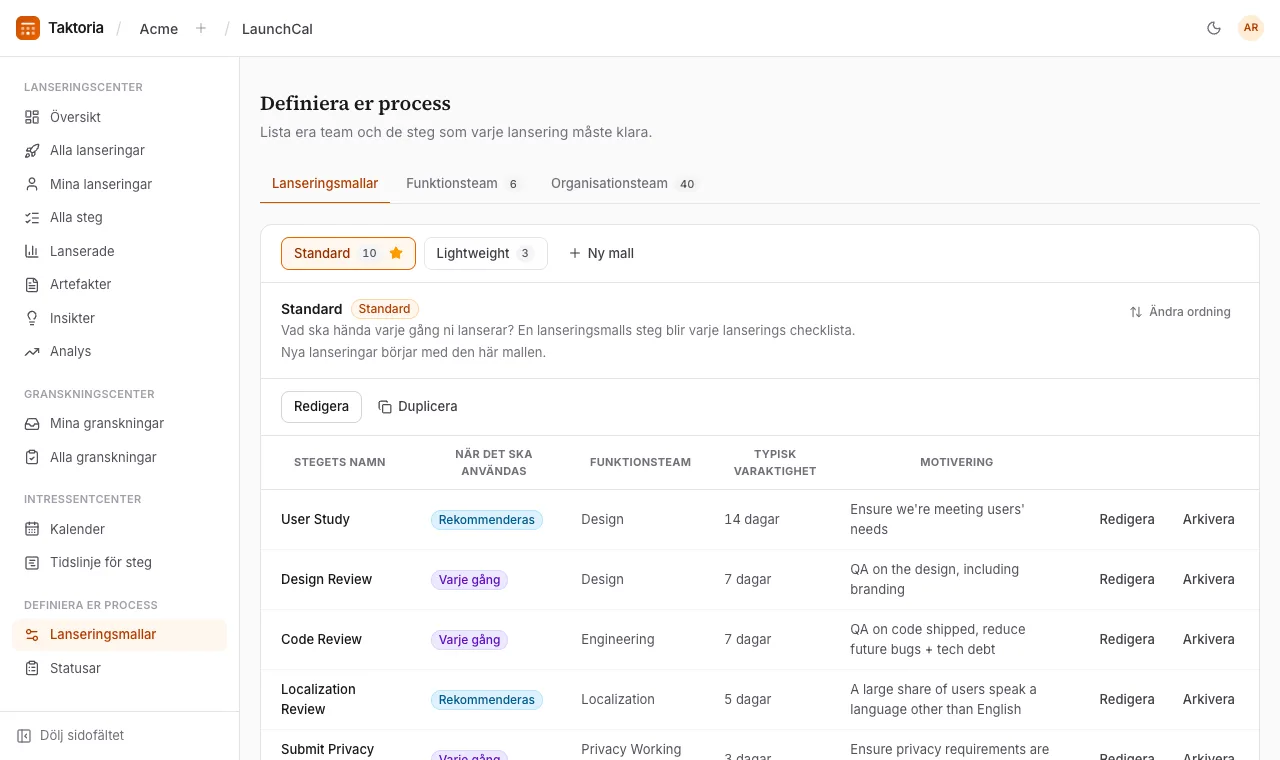Open Statusar in the sidebar
The height and width of the screenshot is (760, 1280).
click(120, 668)
